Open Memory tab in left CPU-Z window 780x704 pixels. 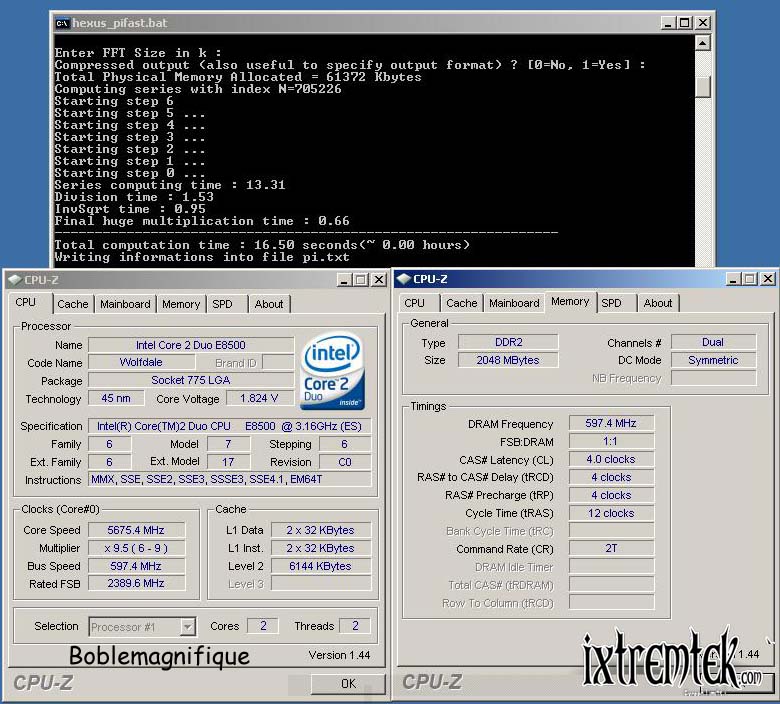pyautogui.click(x=181, y=304)
